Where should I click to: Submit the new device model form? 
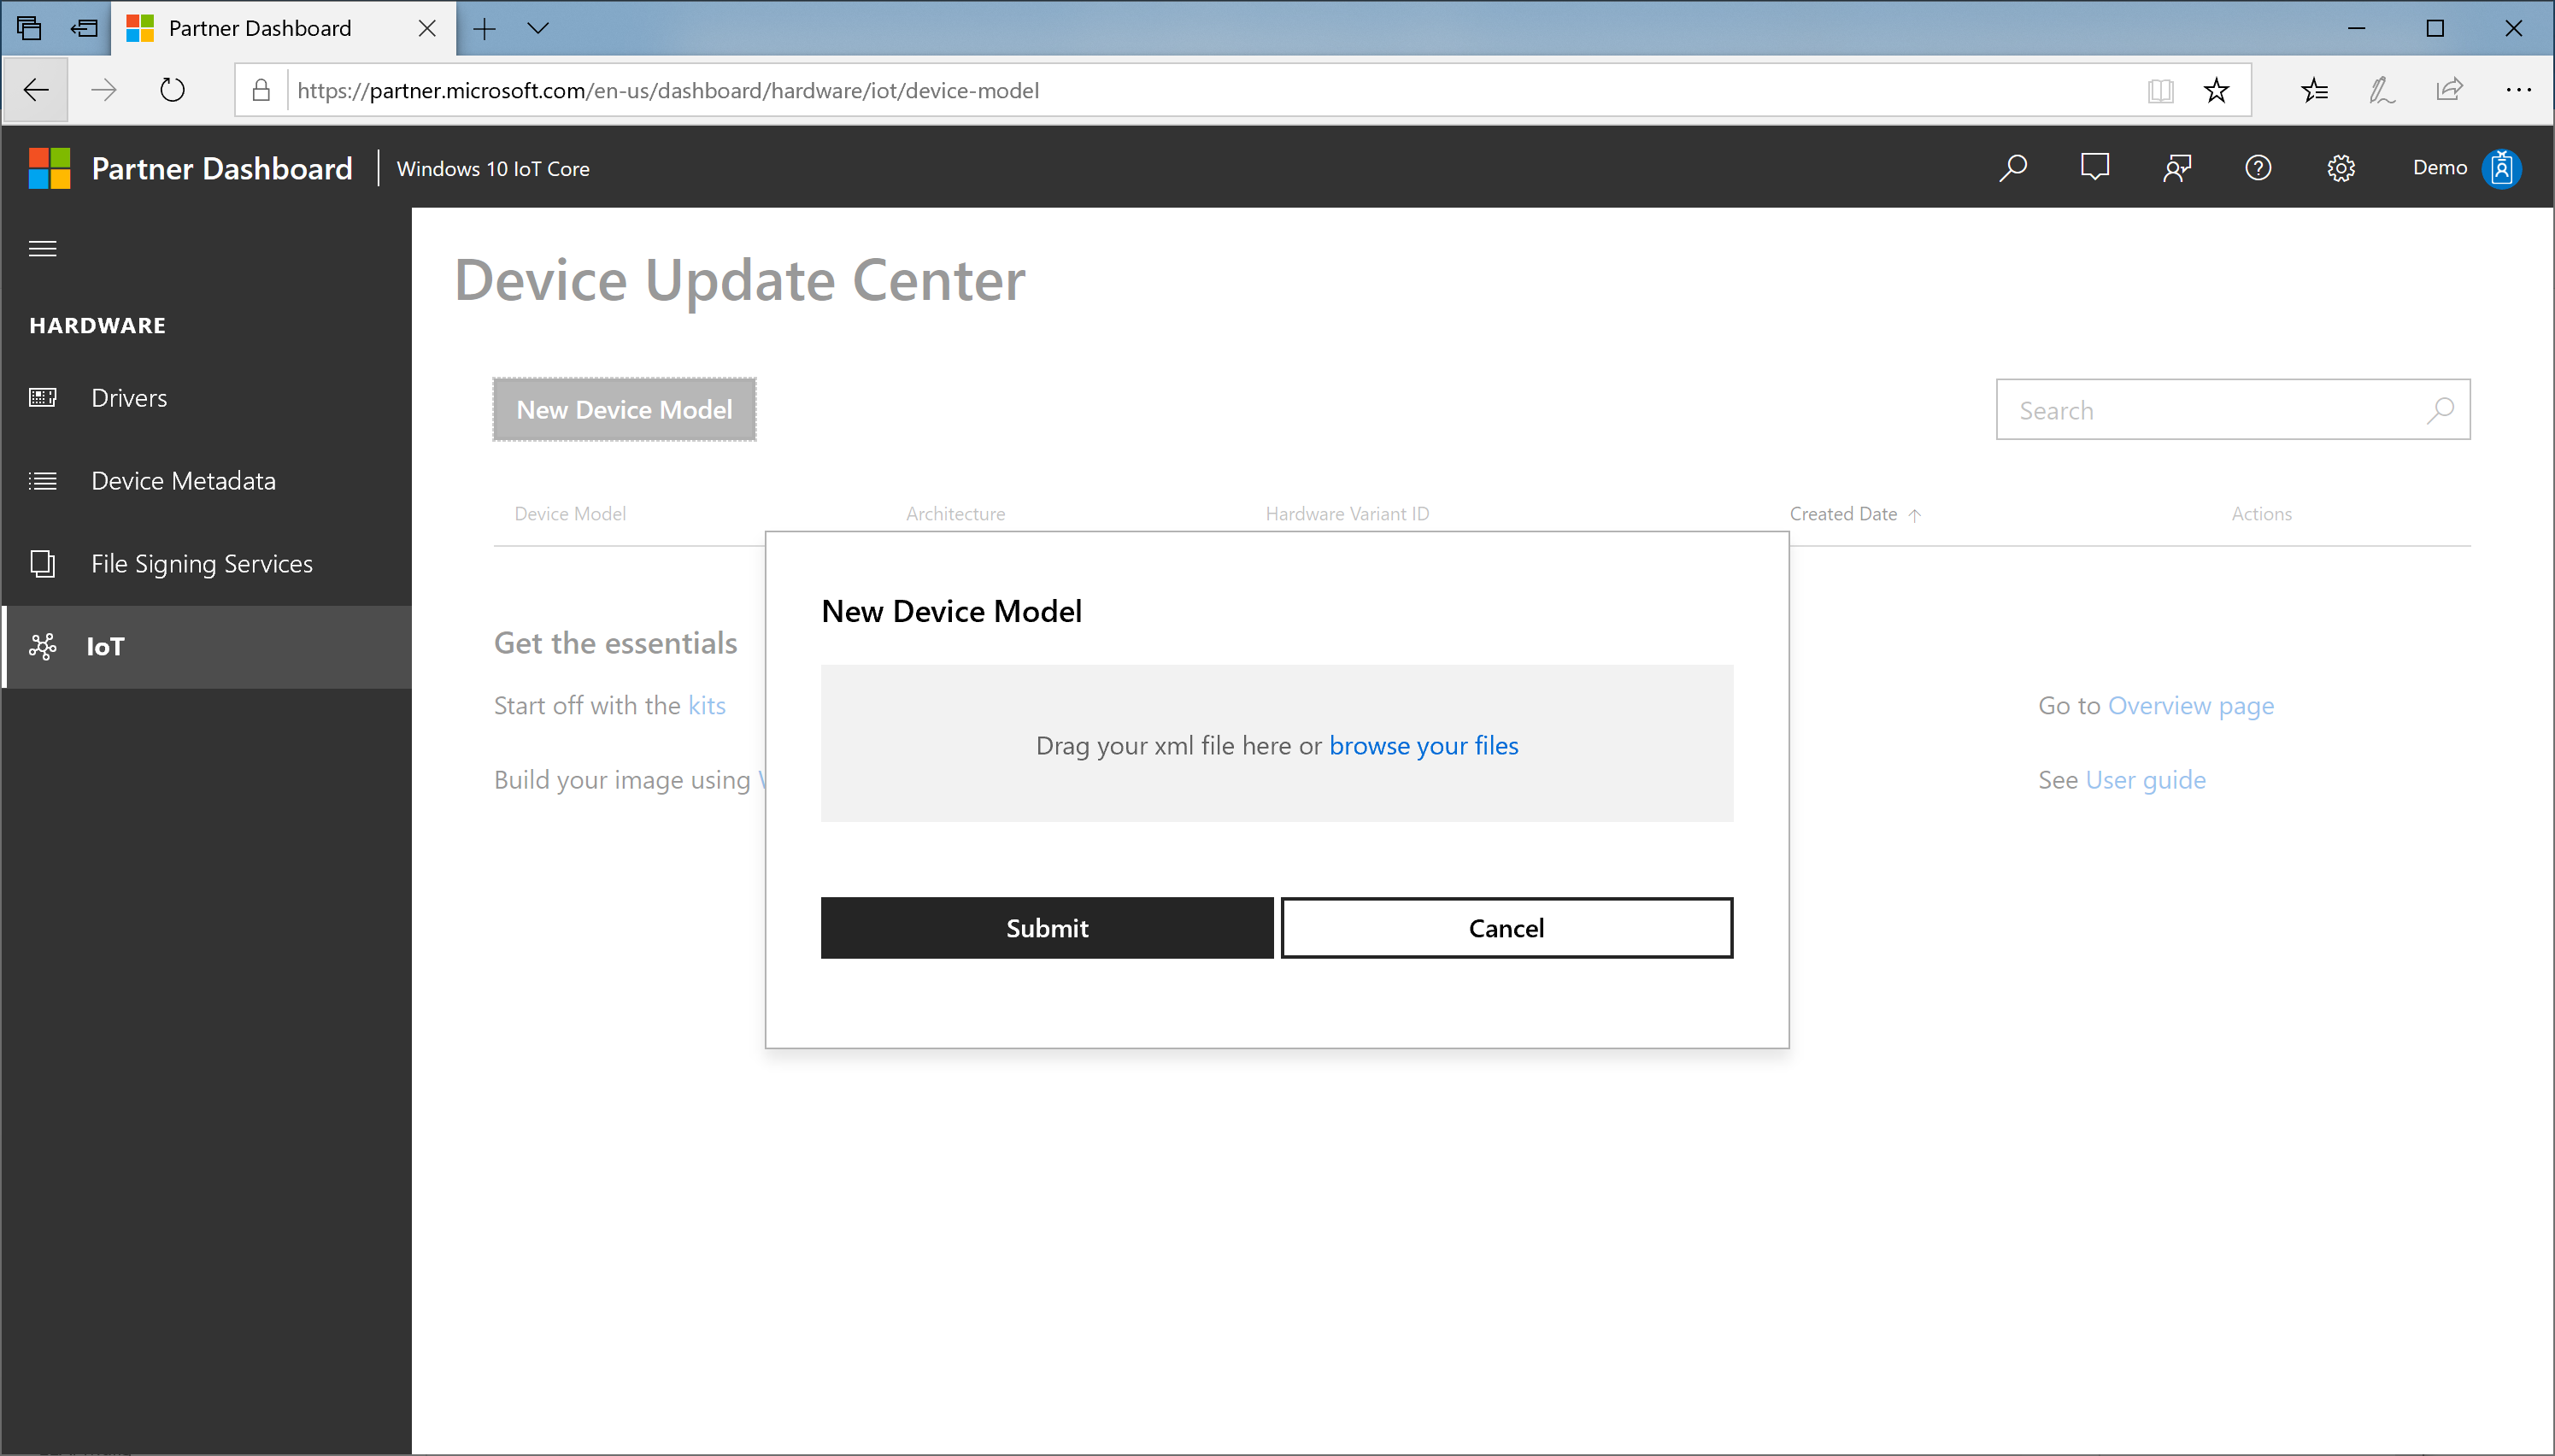point(1046,926)
